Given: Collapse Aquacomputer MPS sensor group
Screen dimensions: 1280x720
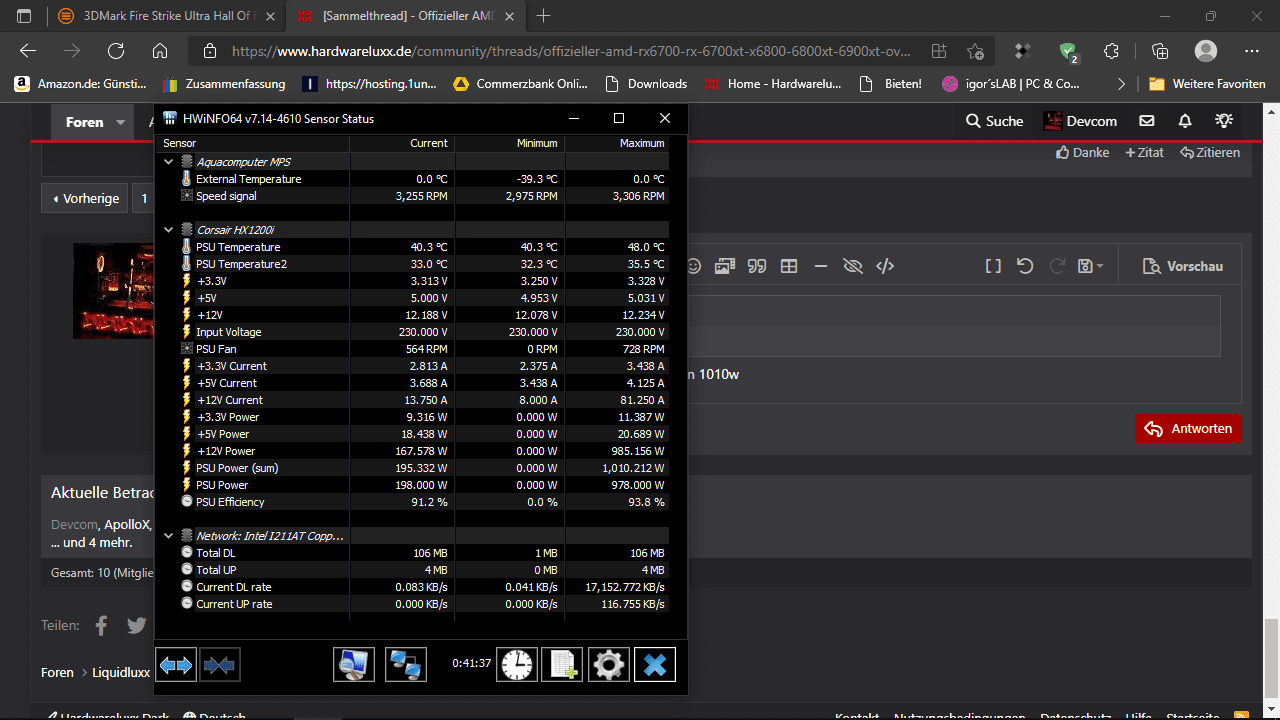Looking at the screenshot, I should click(168, 162).
